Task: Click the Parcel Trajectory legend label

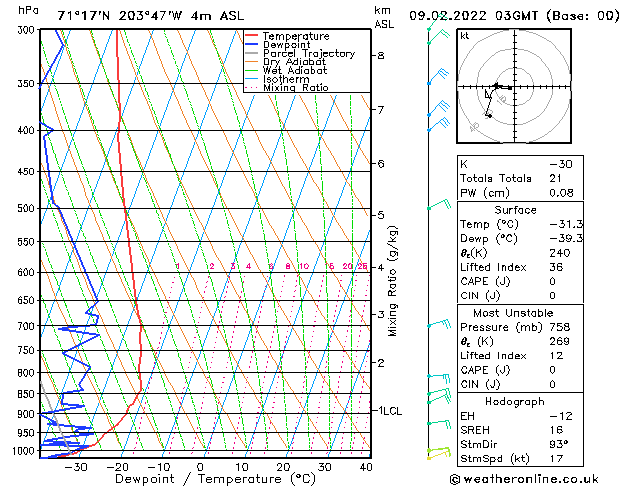Action: (x=309, y=53)
